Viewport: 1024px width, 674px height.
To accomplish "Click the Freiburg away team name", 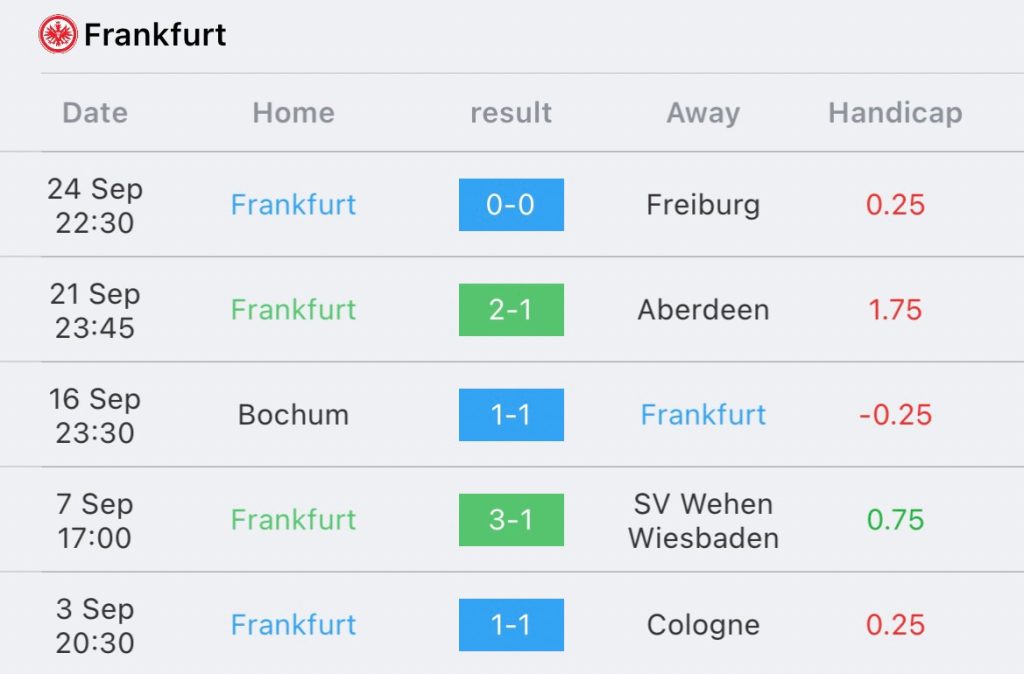I will (x=703, y=205).
